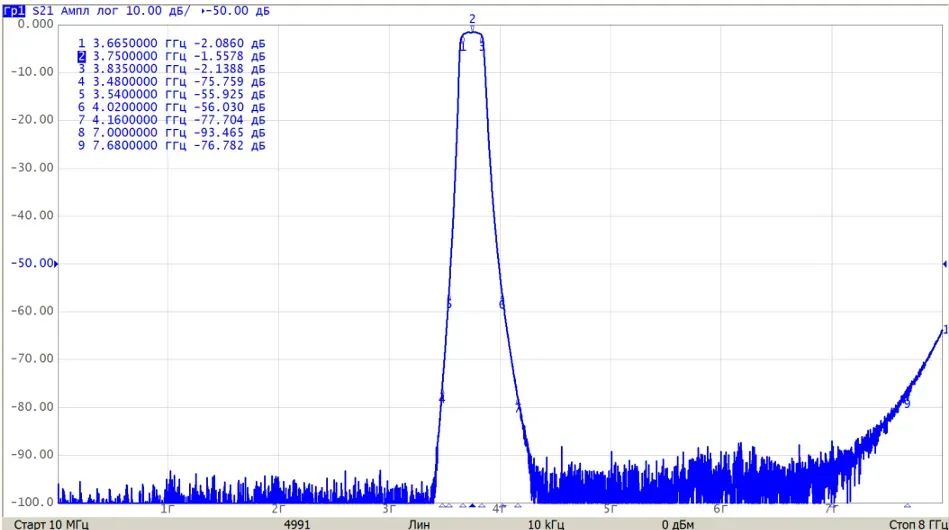Click marker 6 on the falling slope
Image resolution: width=949 pixels, height=530 pixels.
[x=502, y=304]
